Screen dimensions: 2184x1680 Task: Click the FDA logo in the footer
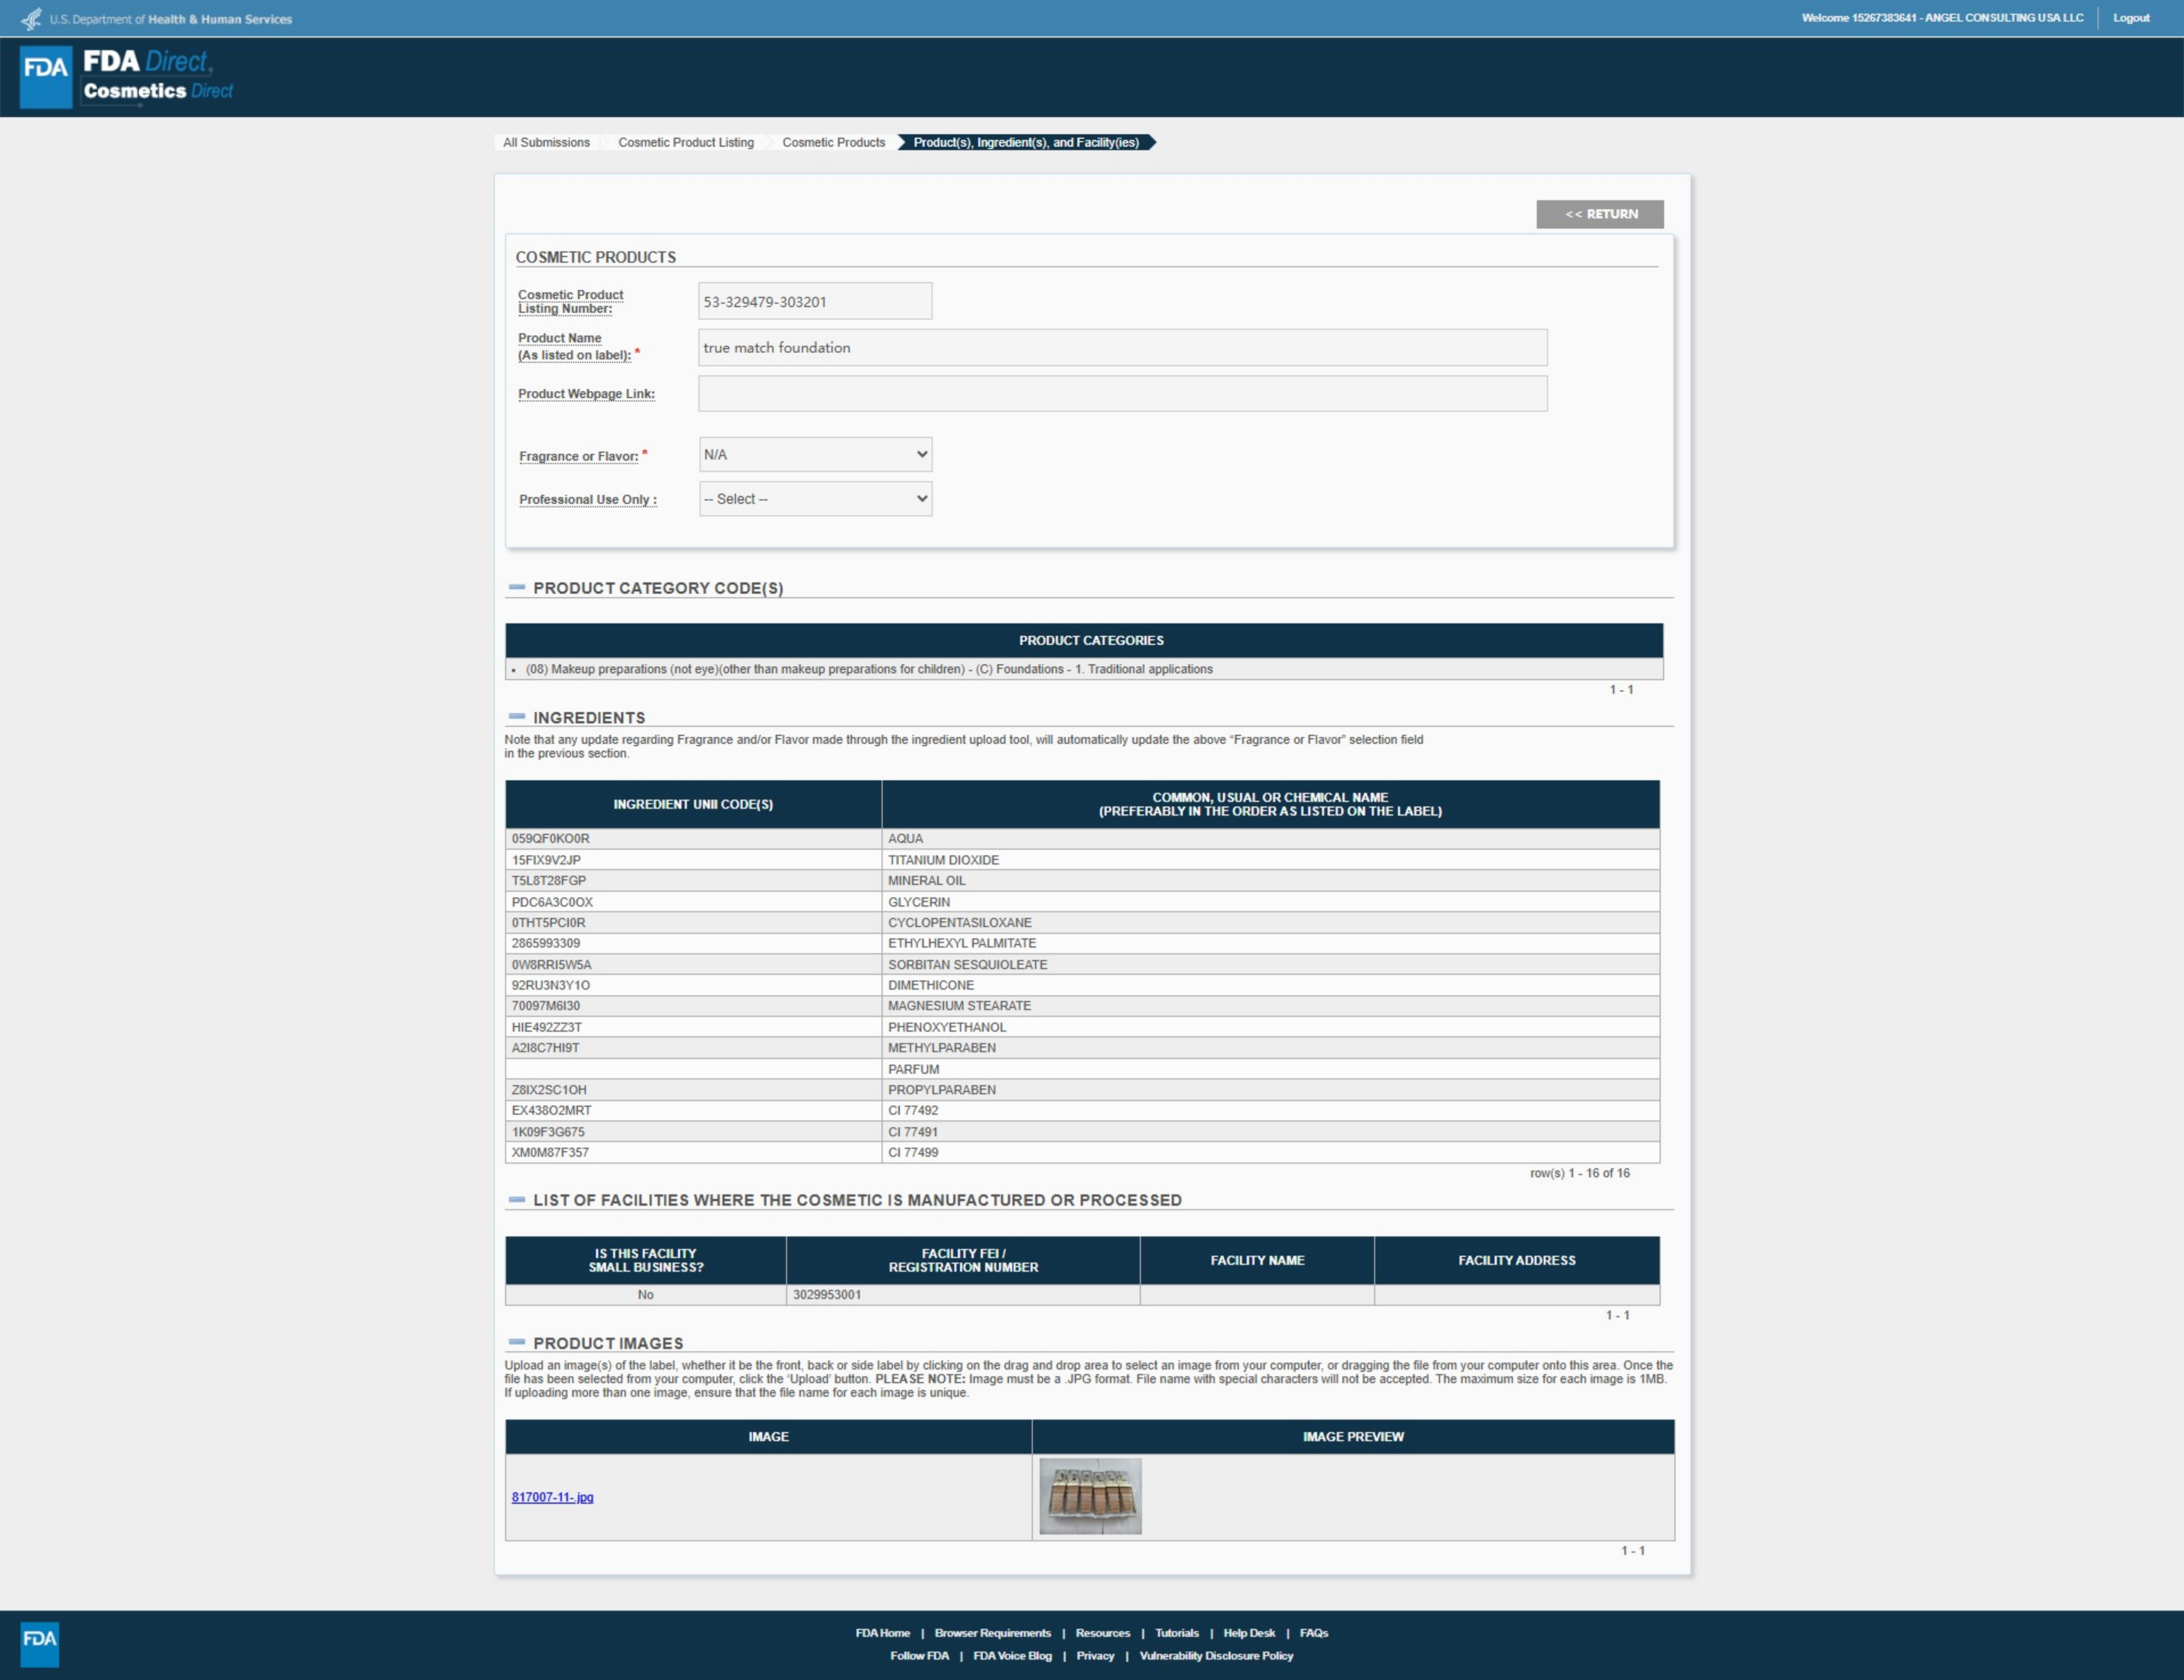[40, 1644]
